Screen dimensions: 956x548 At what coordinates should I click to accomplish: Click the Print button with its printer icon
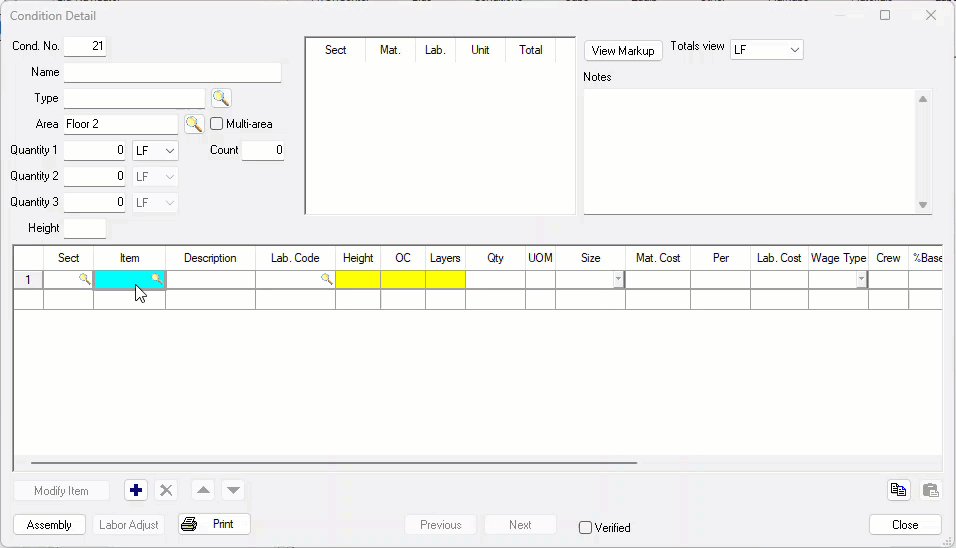click(214, 524)
